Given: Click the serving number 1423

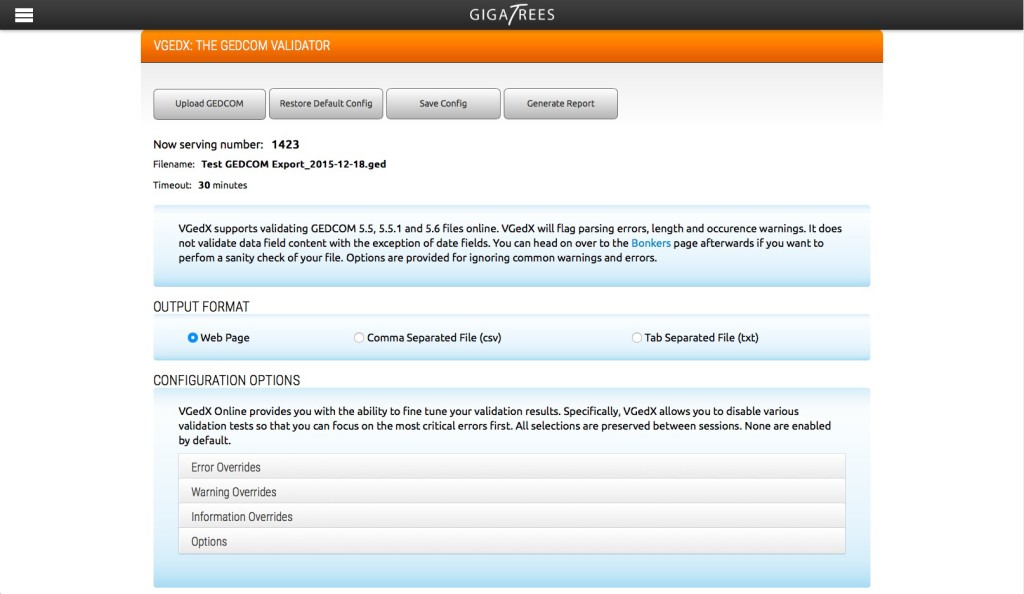Looking at the screenshot, I should tap(285, 144).
